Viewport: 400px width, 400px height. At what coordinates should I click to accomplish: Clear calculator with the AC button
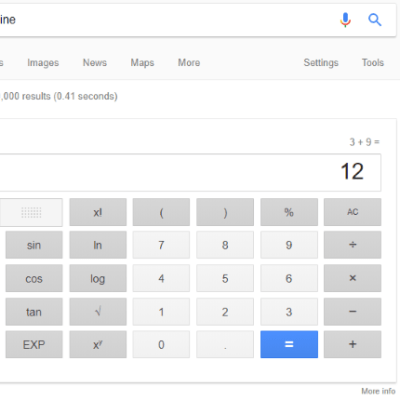click(352, 212)
